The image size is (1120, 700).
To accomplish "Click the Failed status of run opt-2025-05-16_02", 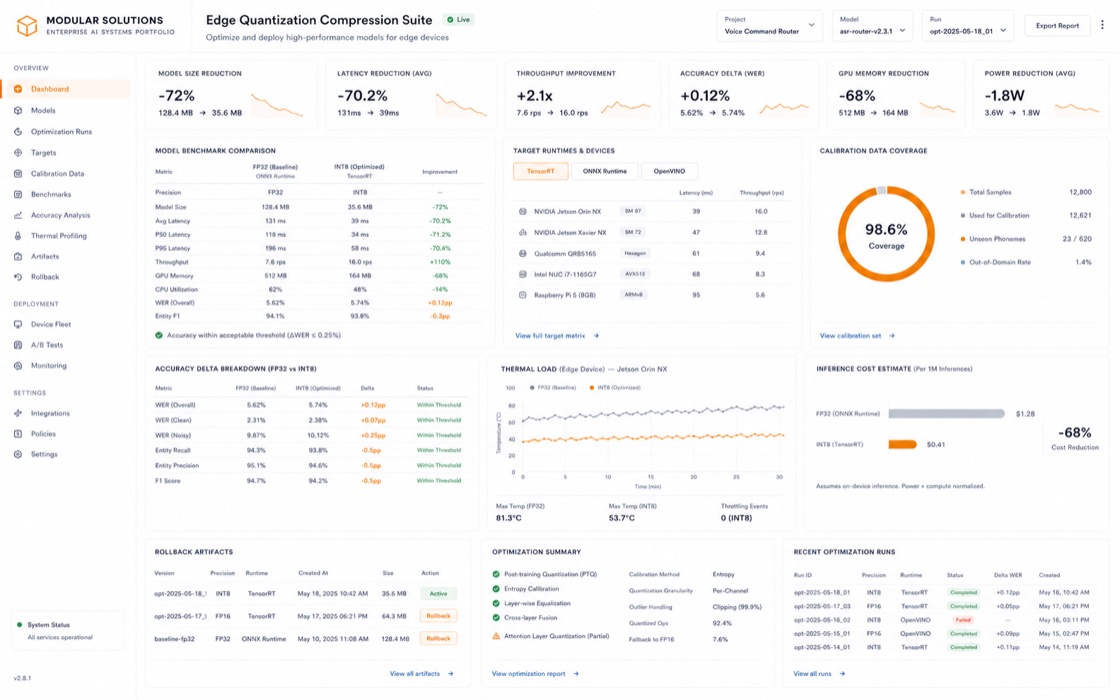I will point(963,620).
